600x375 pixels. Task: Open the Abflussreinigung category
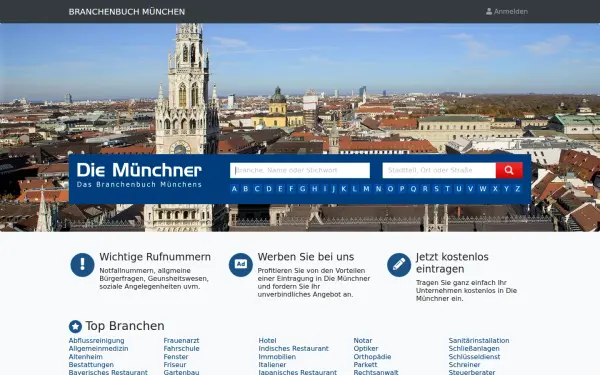pyautogui.click(x=96, y=341)
